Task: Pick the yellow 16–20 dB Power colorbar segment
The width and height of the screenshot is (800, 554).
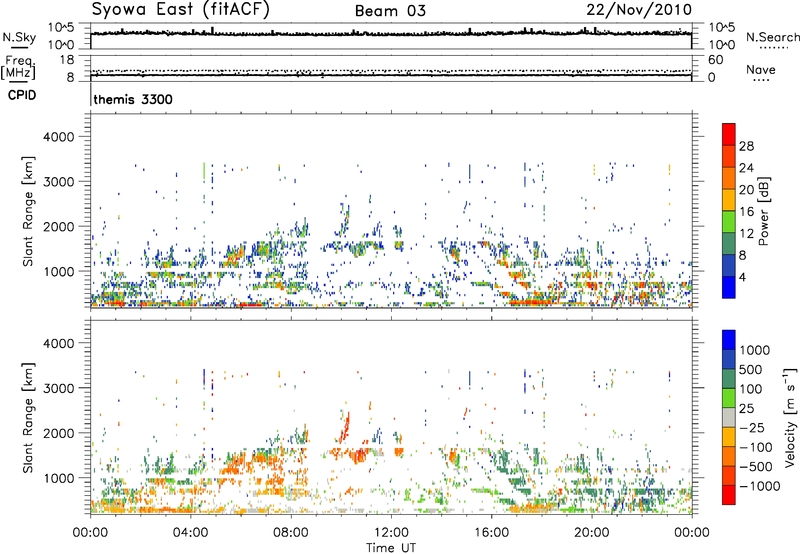Action: tap(729, 199)
